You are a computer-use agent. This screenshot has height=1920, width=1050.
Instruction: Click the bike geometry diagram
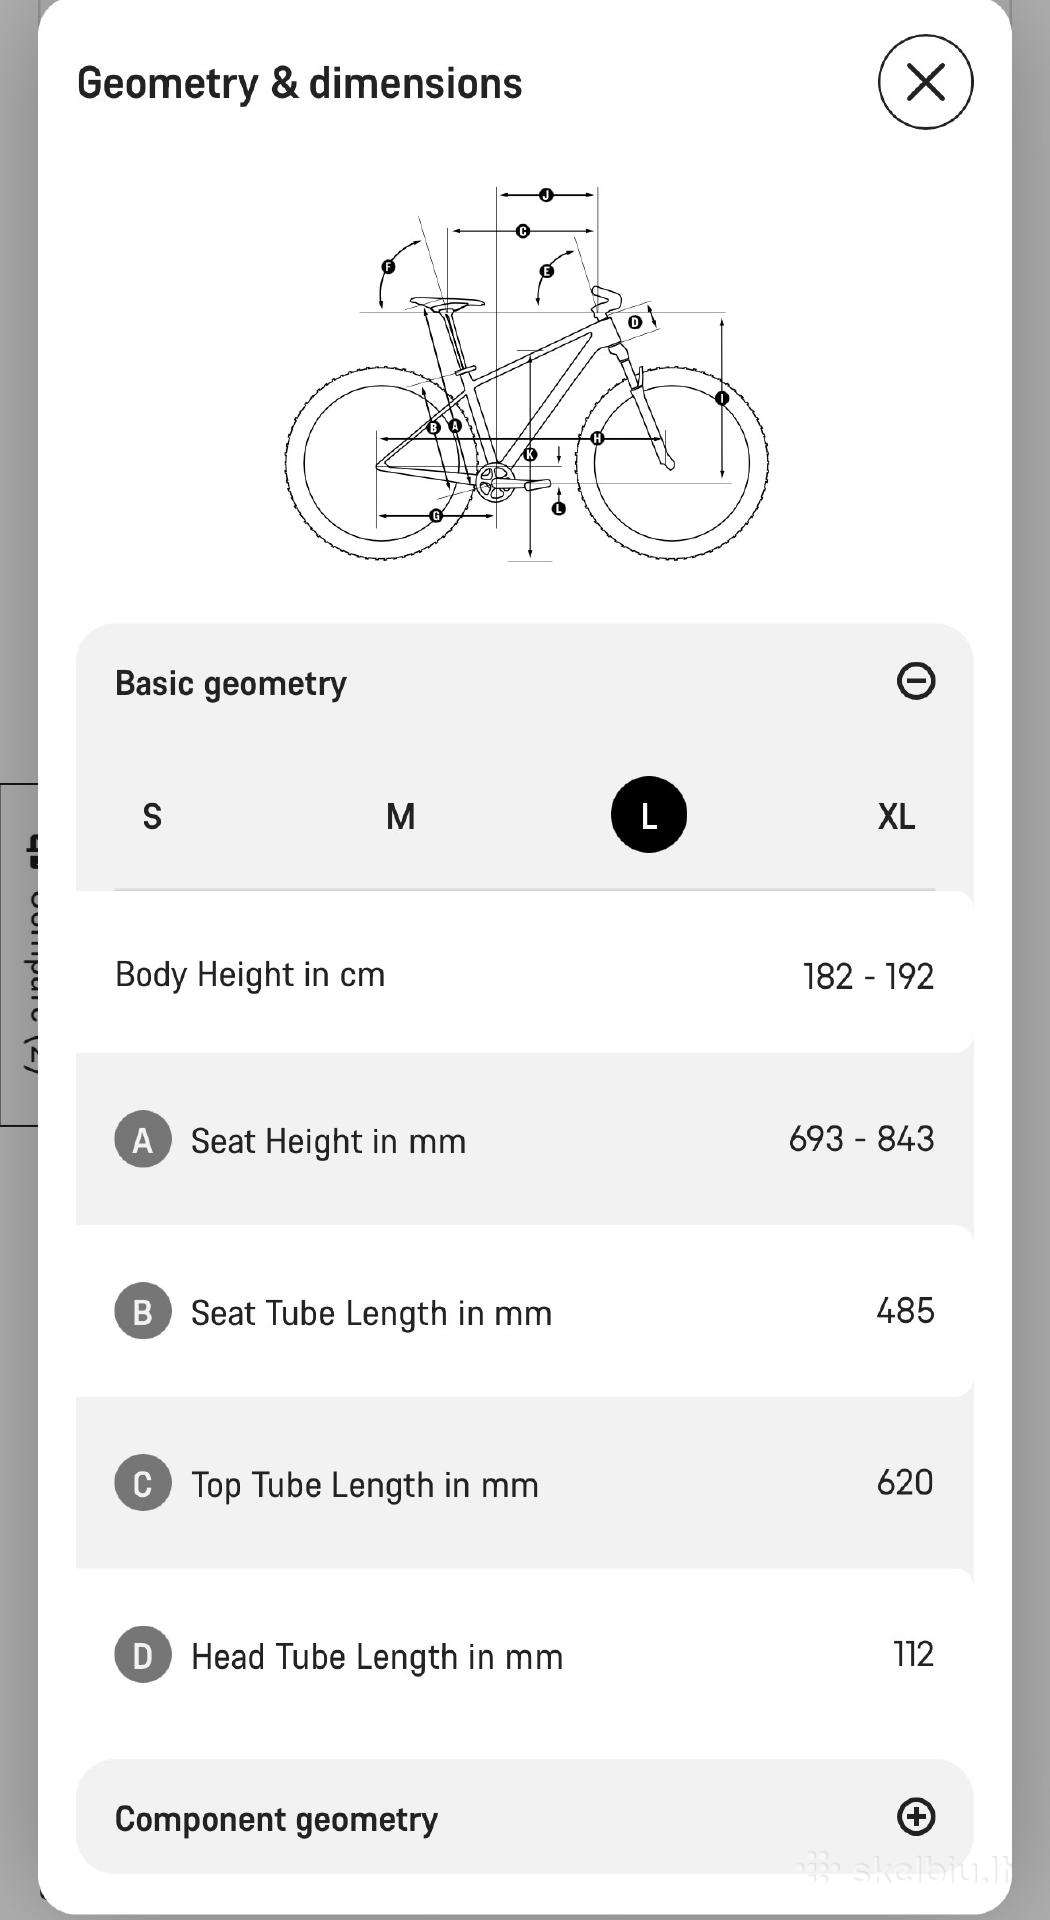526,373
